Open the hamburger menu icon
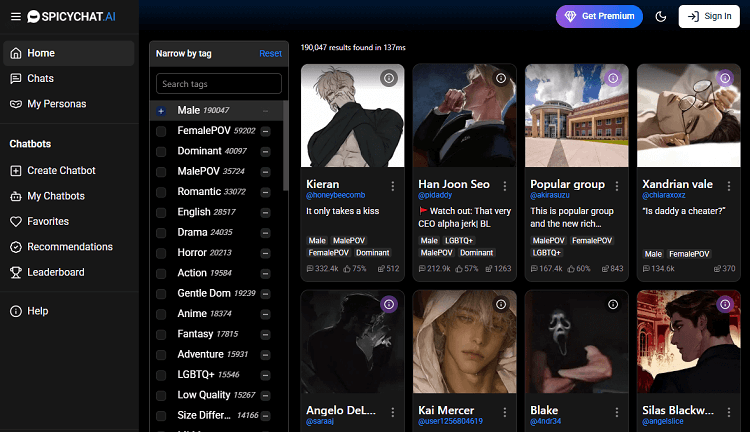Viewport: 750px width, 432px height. (16, 17)
